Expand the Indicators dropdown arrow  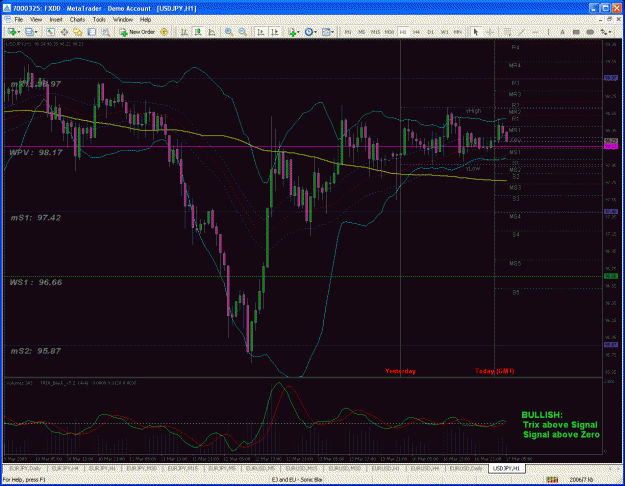[299, 32]
